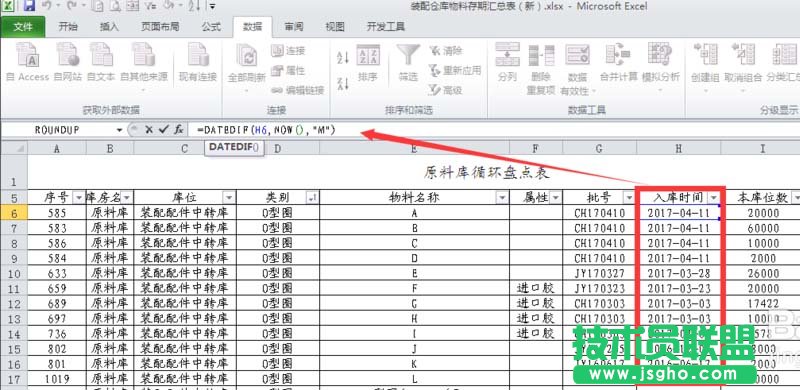
Task: Click the ROUNDUP name box
Action: coord(57,130)
